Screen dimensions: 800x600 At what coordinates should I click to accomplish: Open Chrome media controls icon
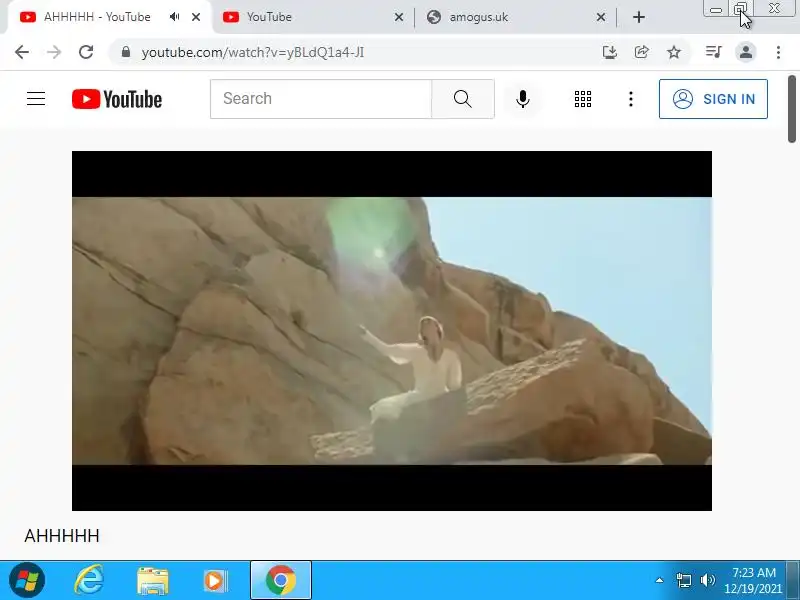coord(713,52)
